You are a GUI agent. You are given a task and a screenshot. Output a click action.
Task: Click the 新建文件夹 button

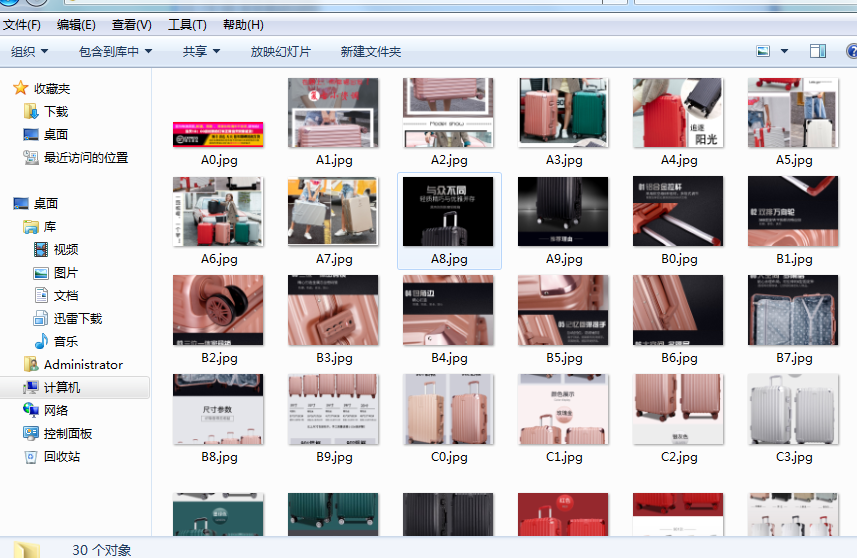click(371, 51)
